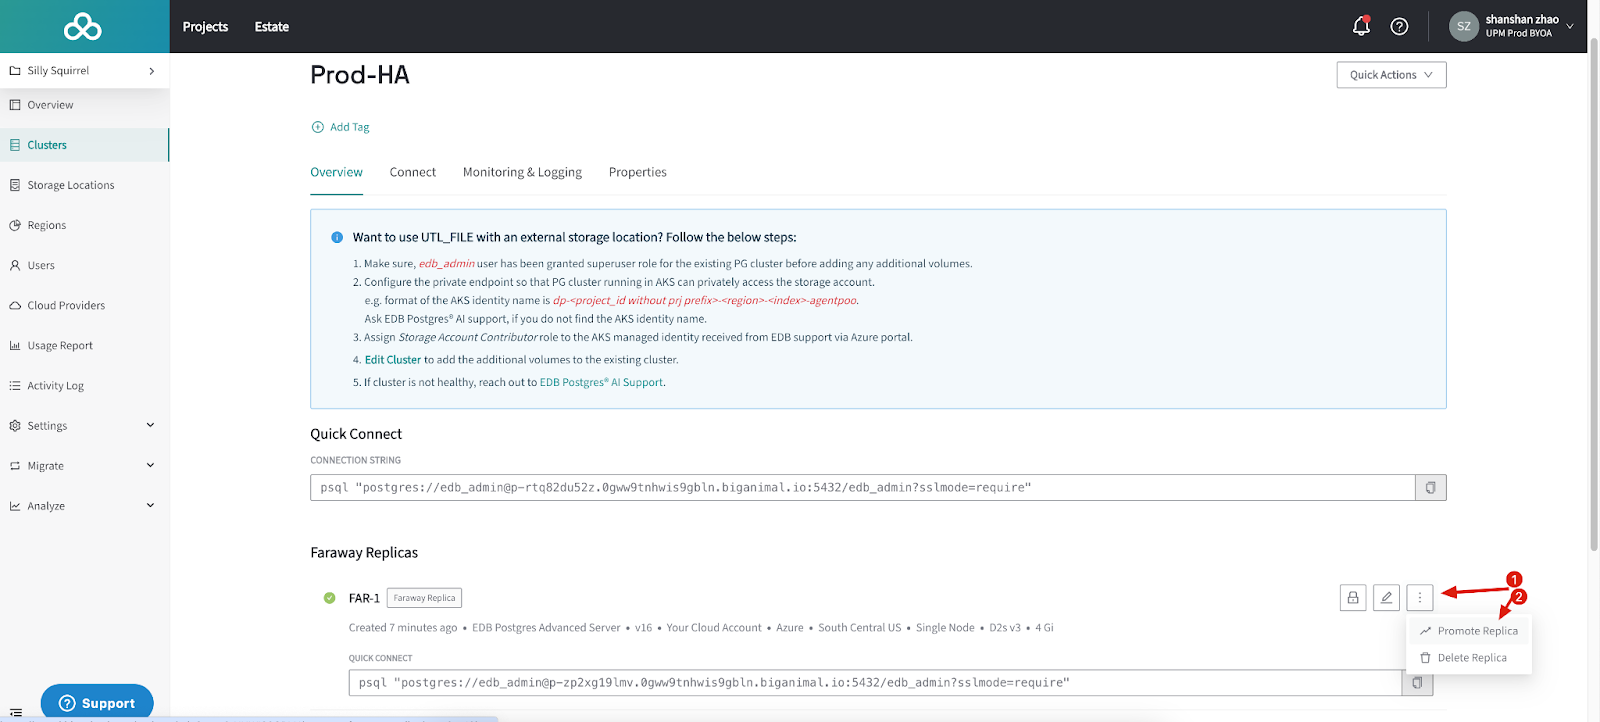This screenshot has width=1600, height=722.
Task: Click the FAR-1 replica name
Action: [x=364, y=598]
